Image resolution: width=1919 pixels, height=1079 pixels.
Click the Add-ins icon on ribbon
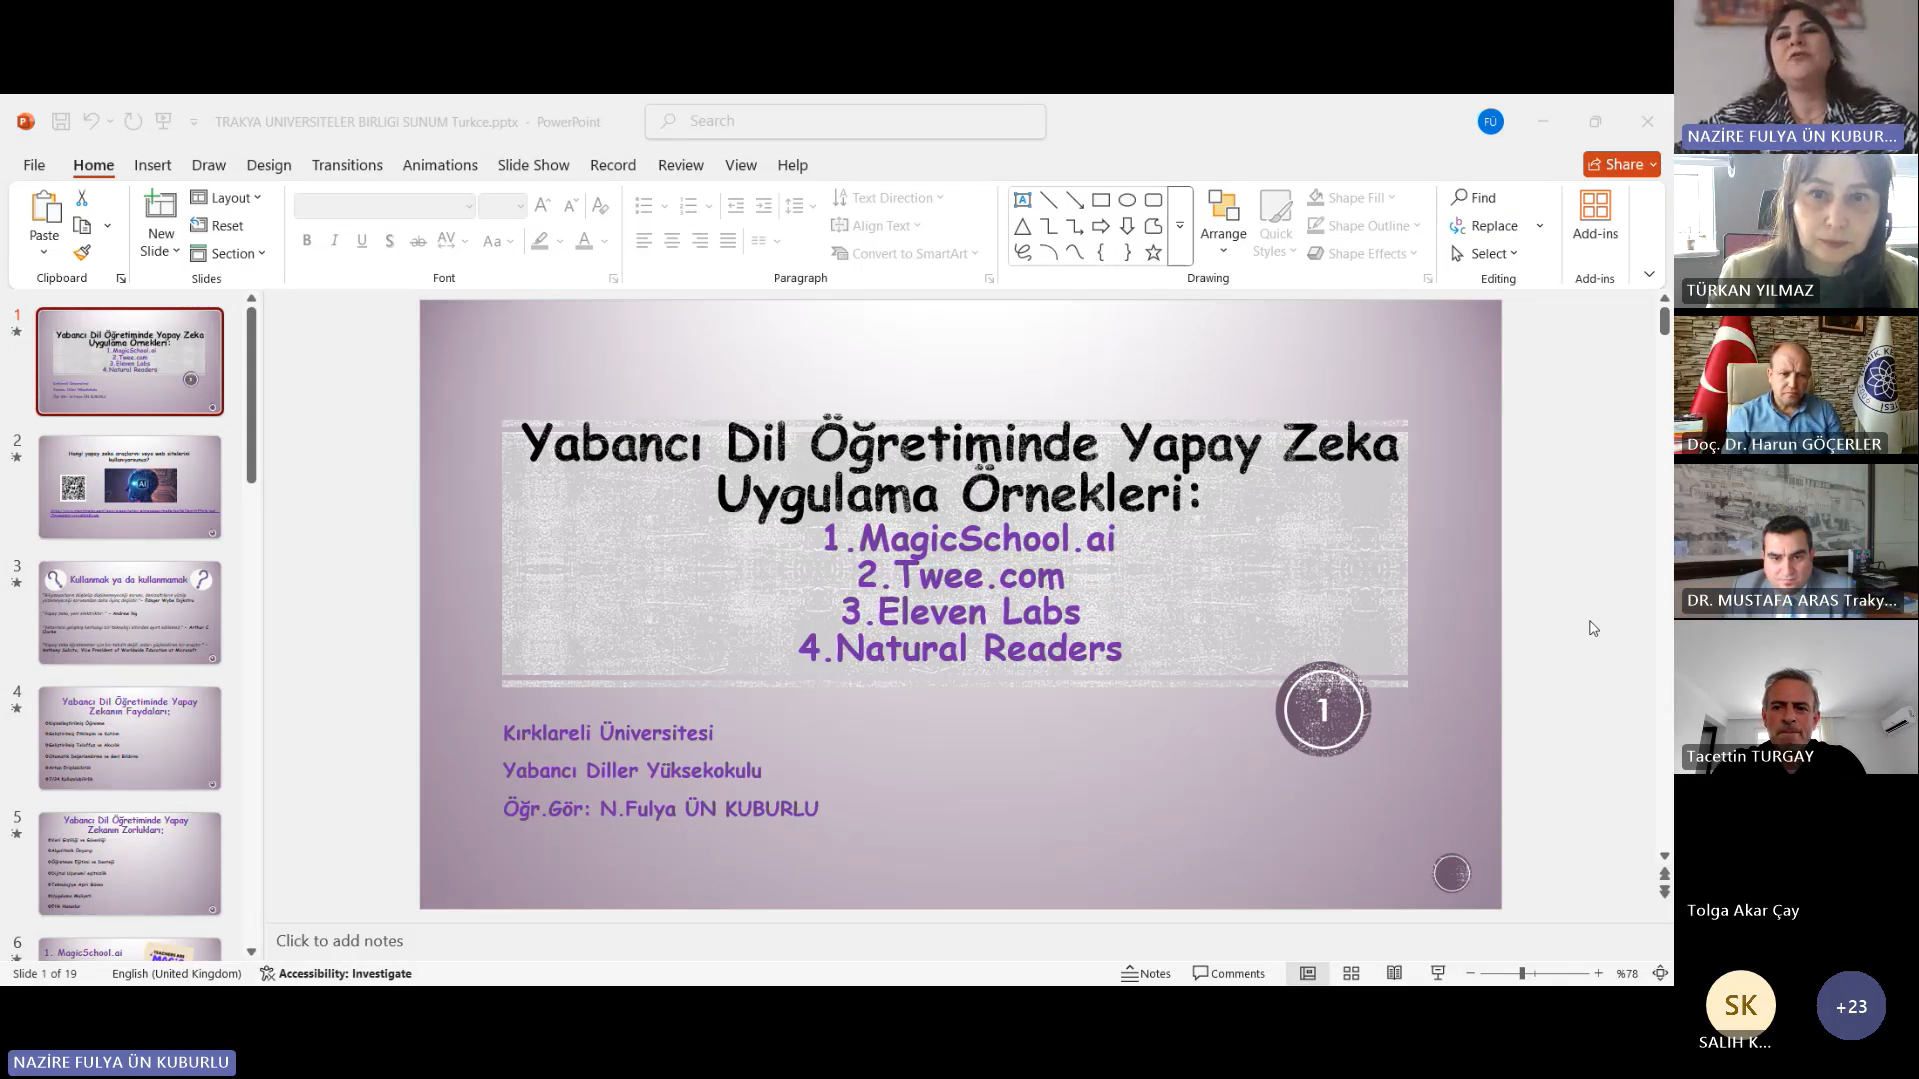pos(1594,215)
